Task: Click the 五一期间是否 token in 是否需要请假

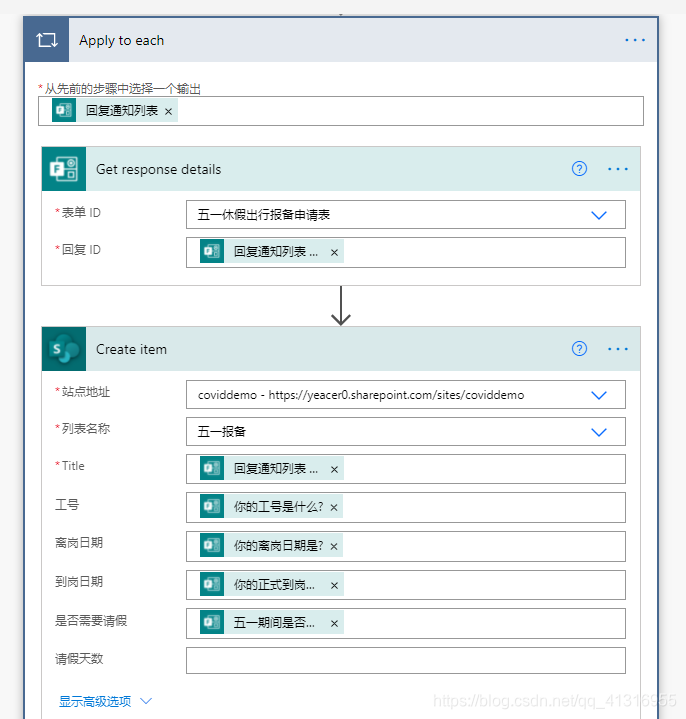Action: (x=271, y=622)
